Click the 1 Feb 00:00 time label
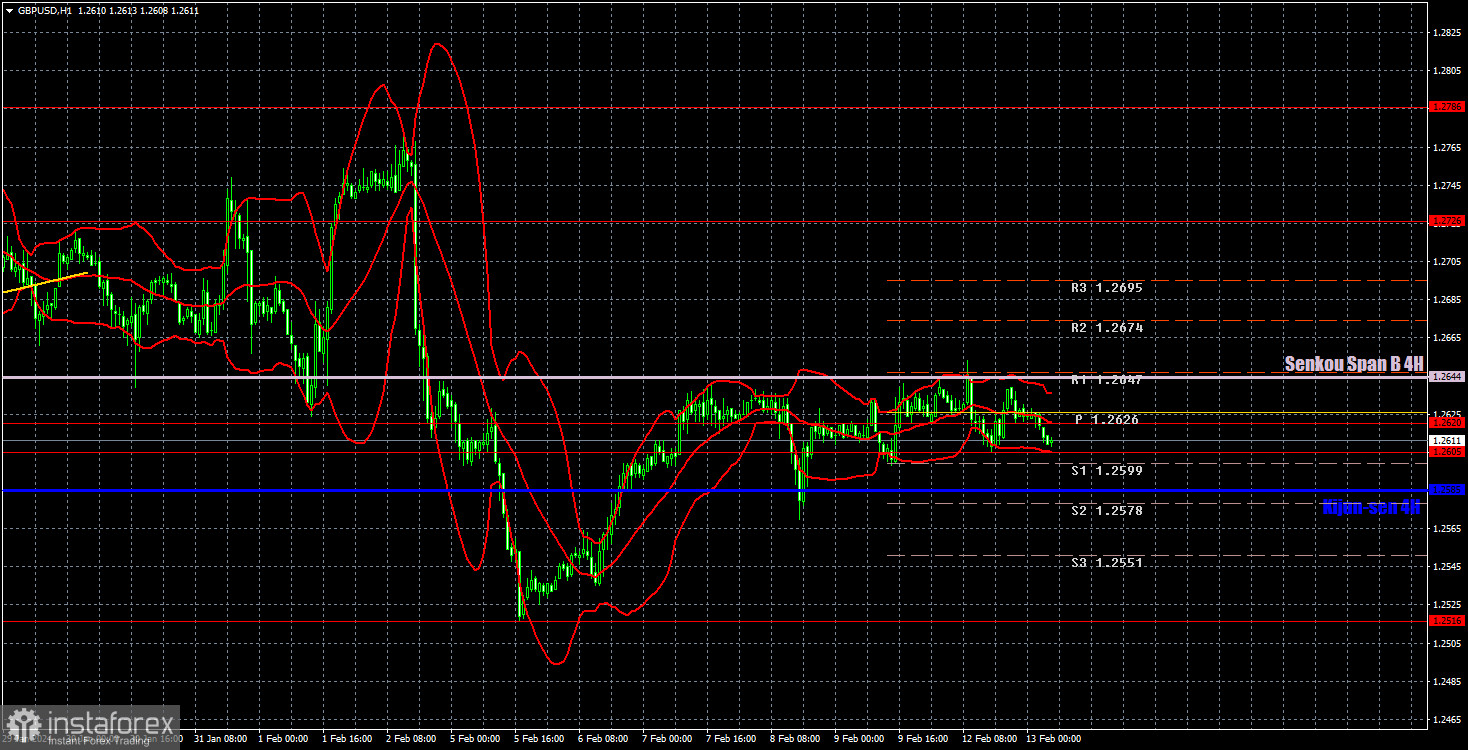This screenshot has width=1468, height=750. [x=284, y=739]
